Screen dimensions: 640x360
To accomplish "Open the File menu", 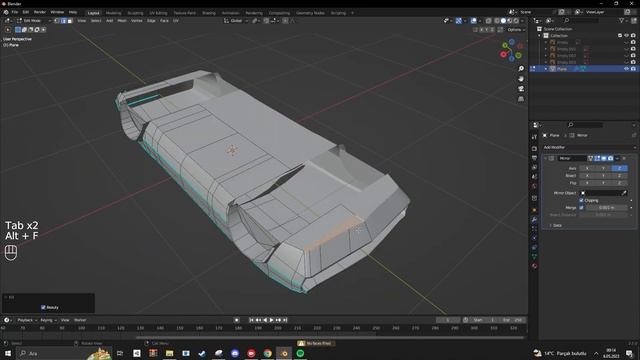I will 15,12.
